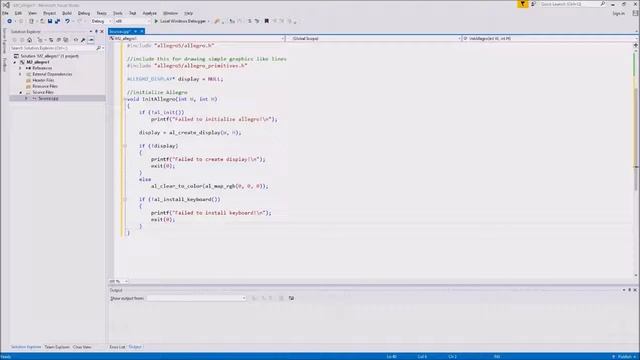
Task: Collapse the InitAllegro function outlining
Action: pos(125,99)
